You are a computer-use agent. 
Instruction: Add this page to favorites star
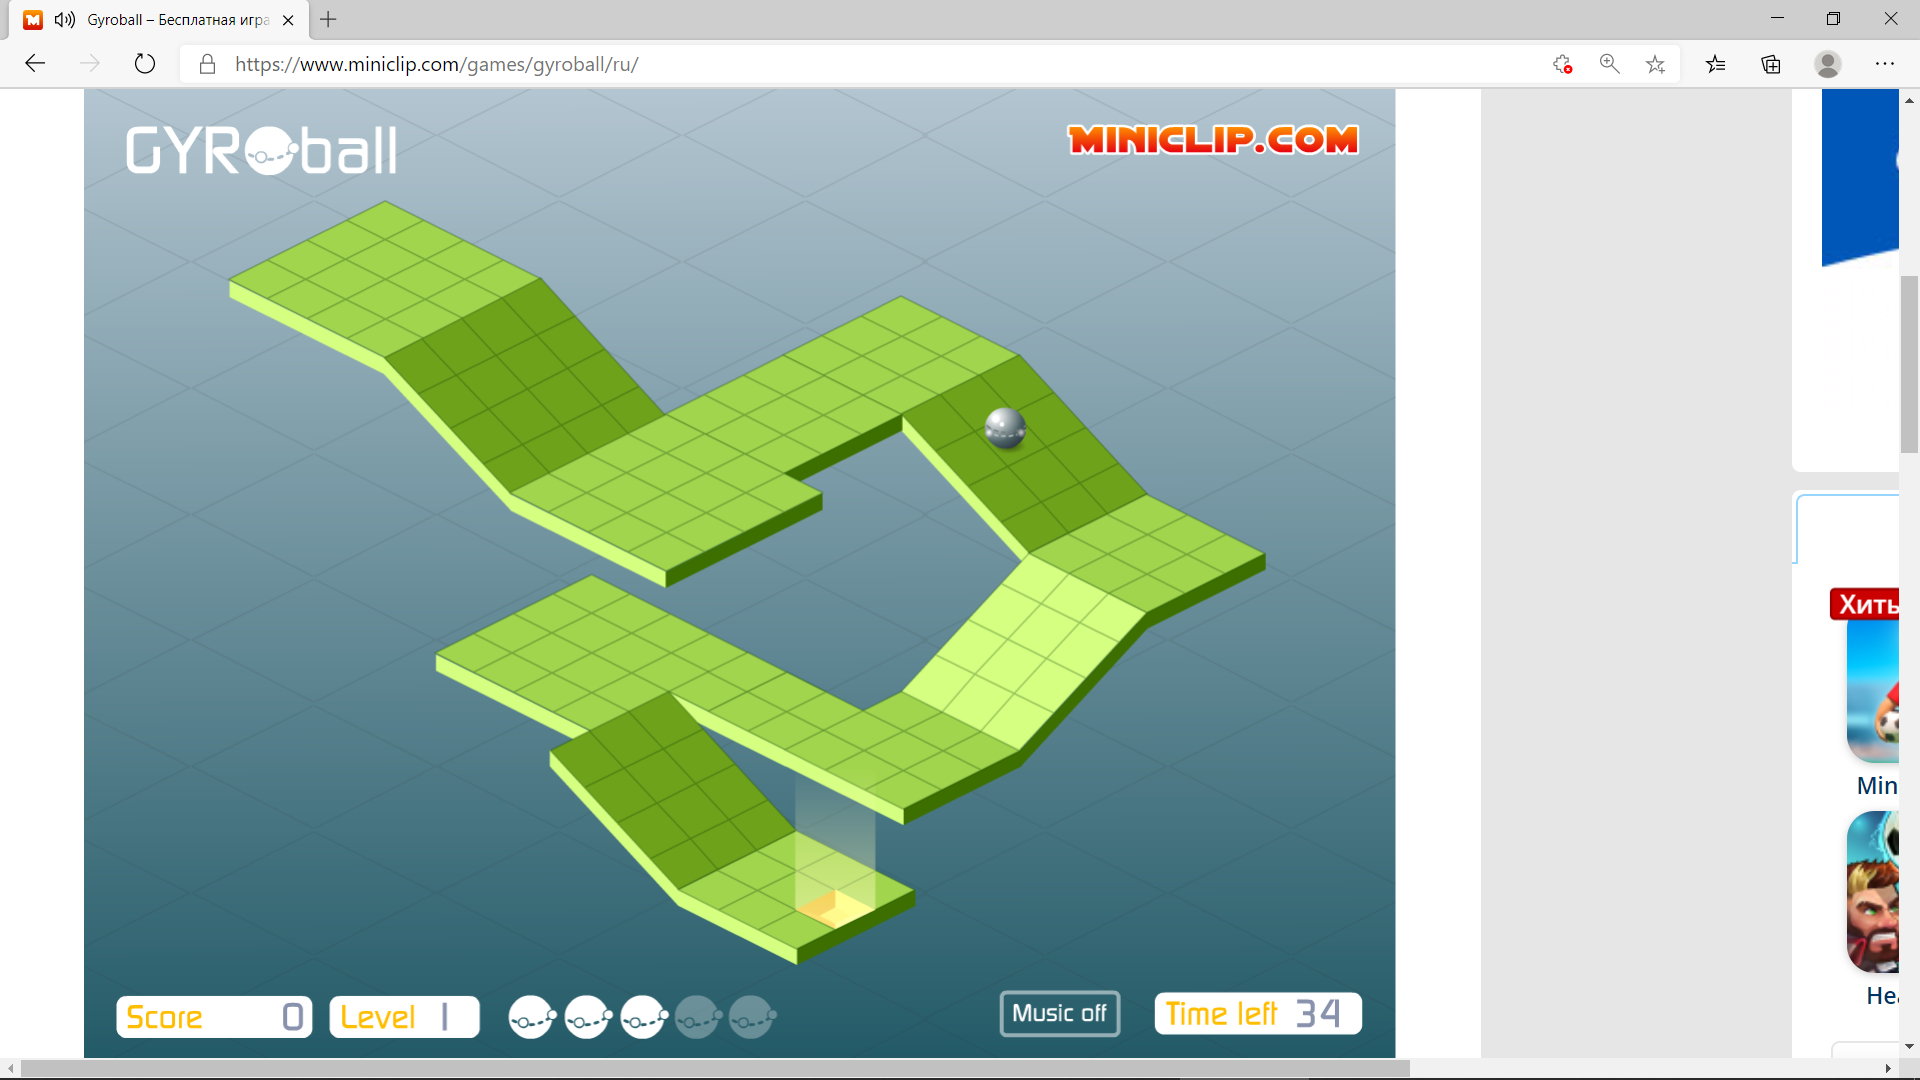click(x=1656, y=64)
